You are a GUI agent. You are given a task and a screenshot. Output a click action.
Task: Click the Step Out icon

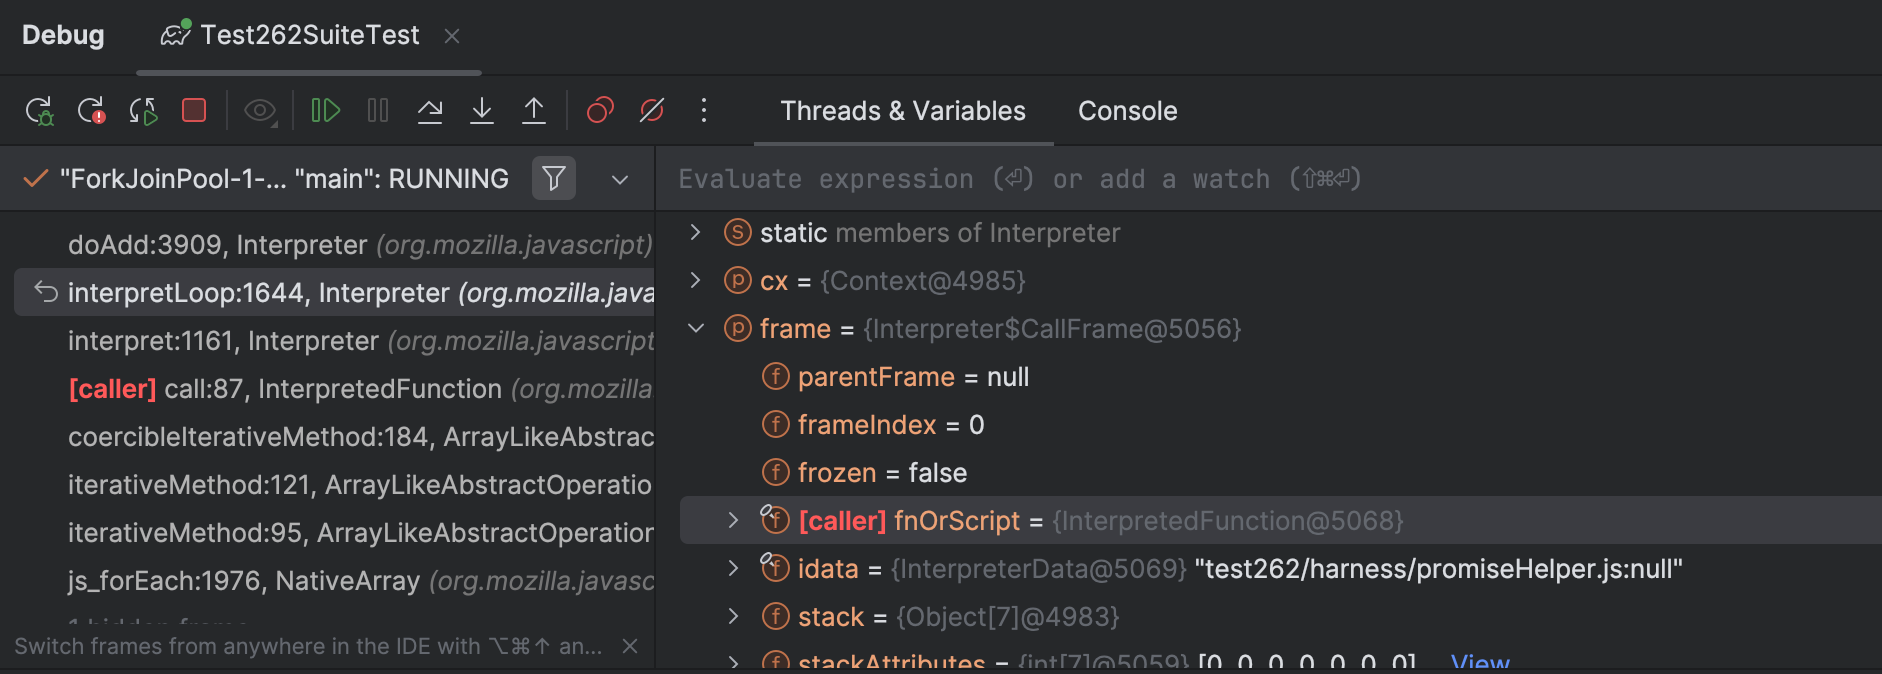coord(534,110)
